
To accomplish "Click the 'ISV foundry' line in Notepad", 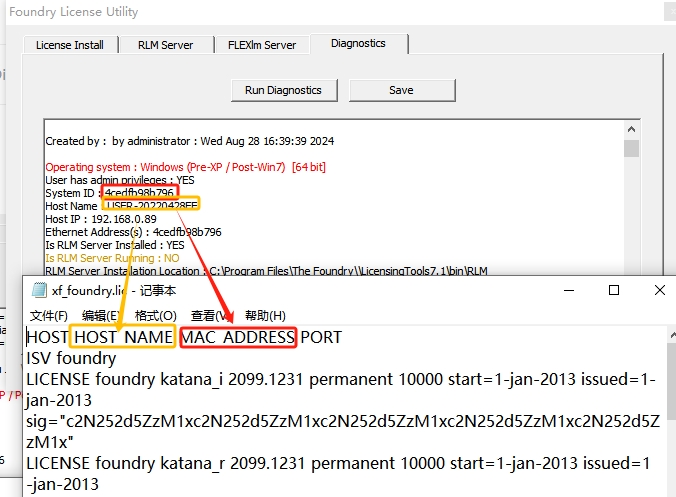I will click(x=71, y=358).
